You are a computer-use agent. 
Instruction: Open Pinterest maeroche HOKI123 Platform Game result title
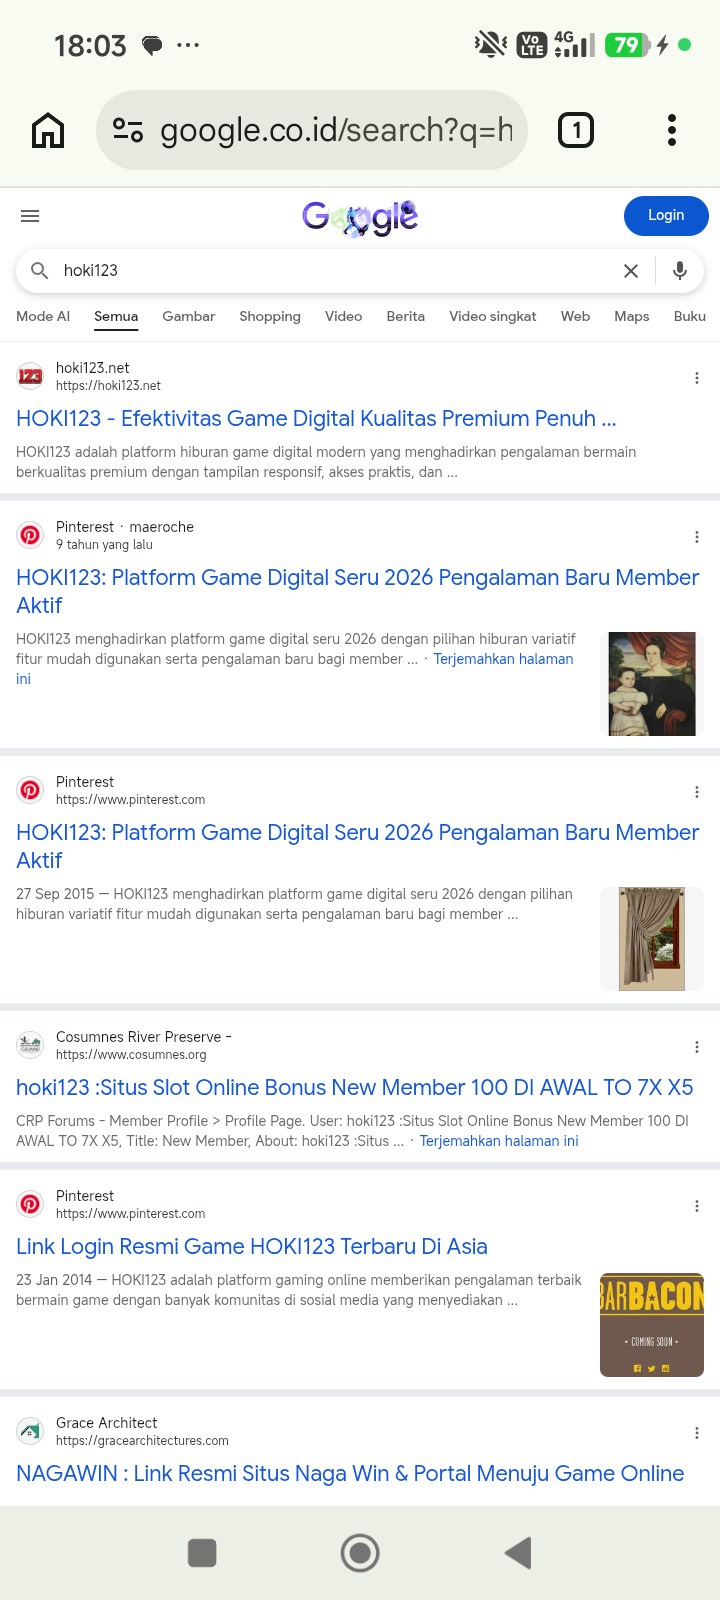(x=358, y=591)
